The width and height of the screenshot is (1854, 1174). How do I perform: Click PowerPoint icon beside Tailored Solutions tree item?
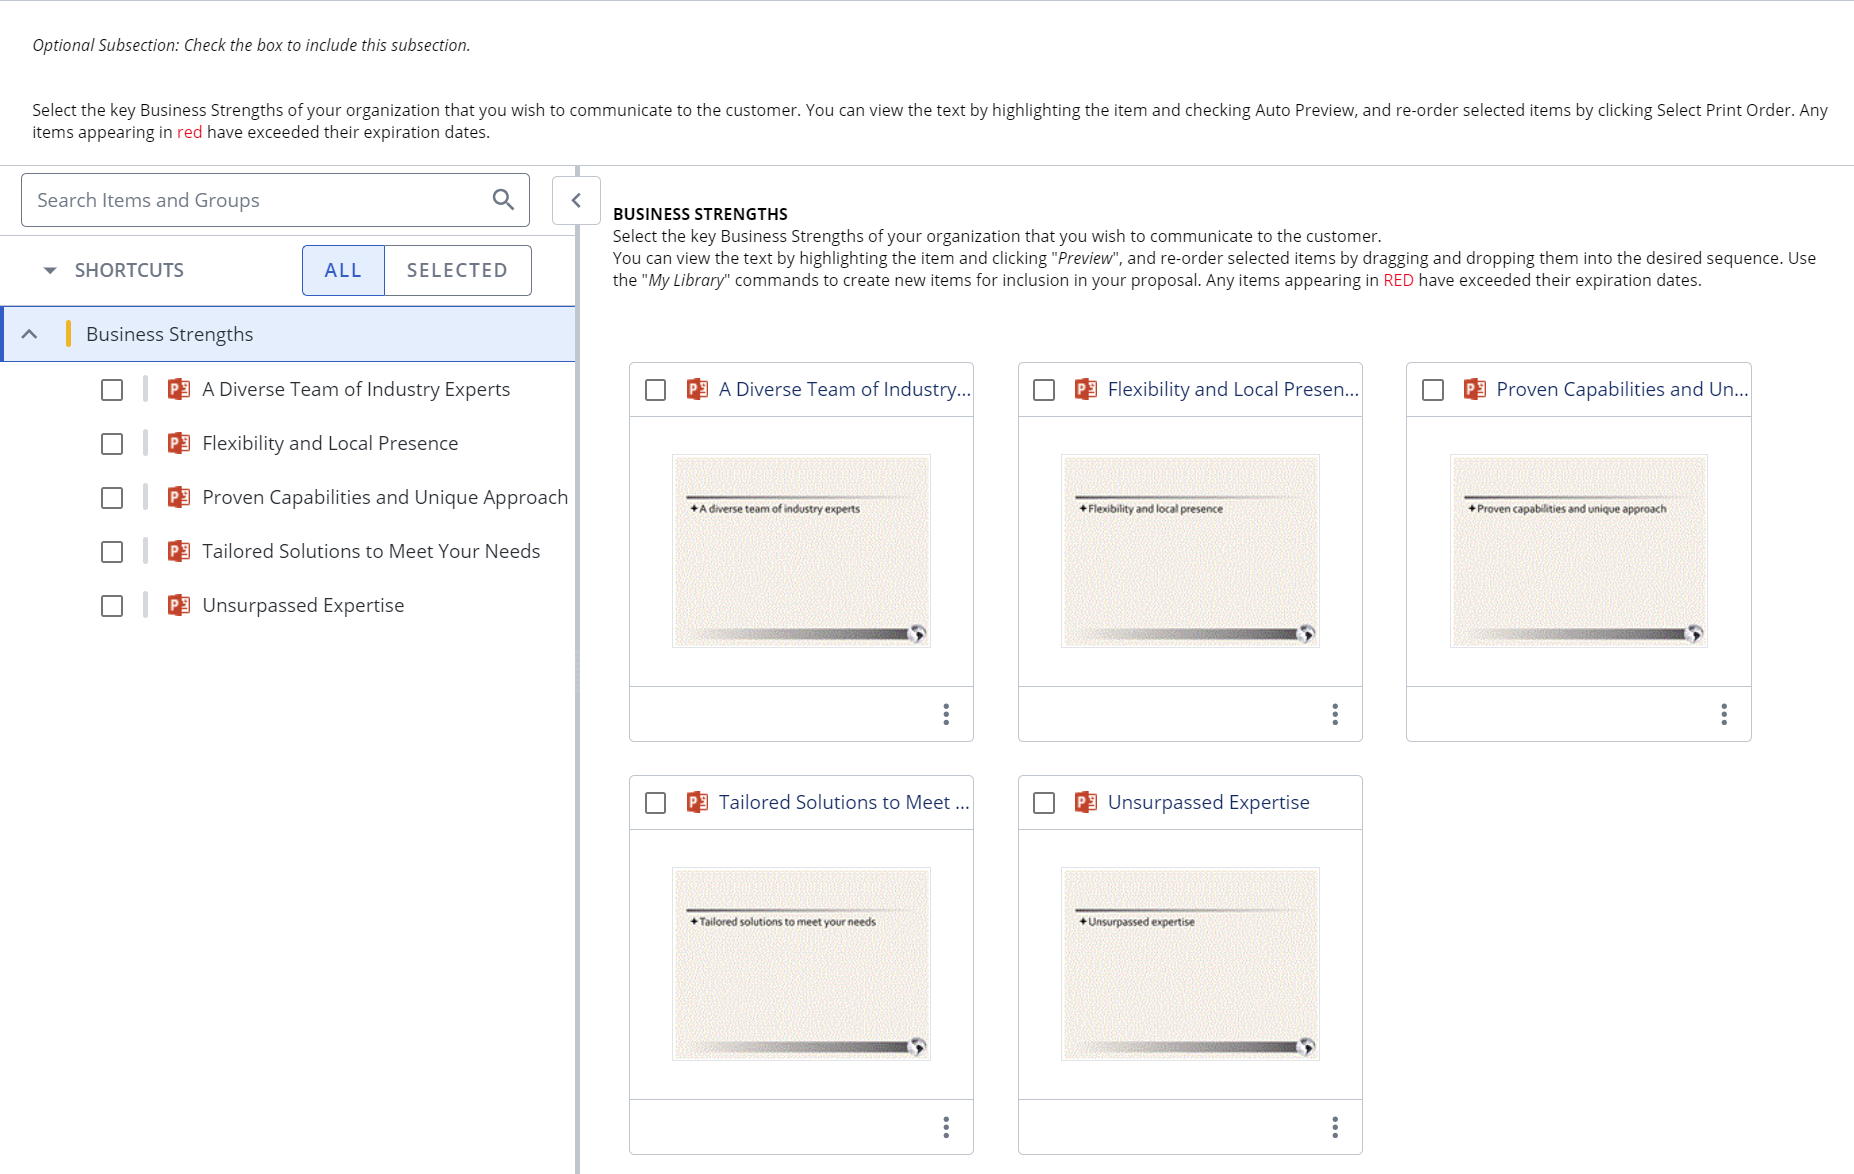pyautogui.click(x=179, y=551)
